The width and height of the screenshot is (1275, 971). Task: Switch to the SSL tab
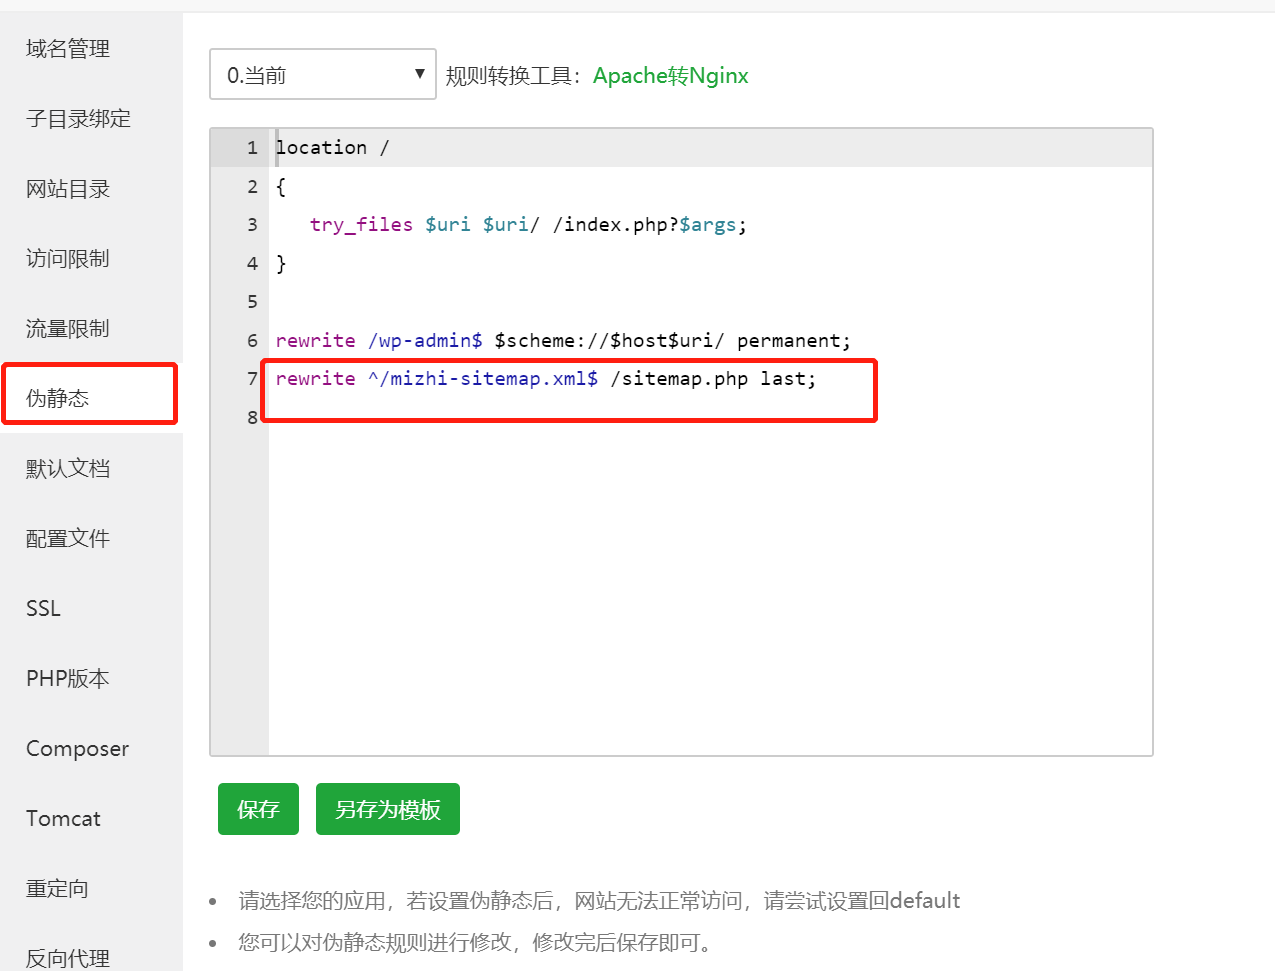[x=44, y=609]
